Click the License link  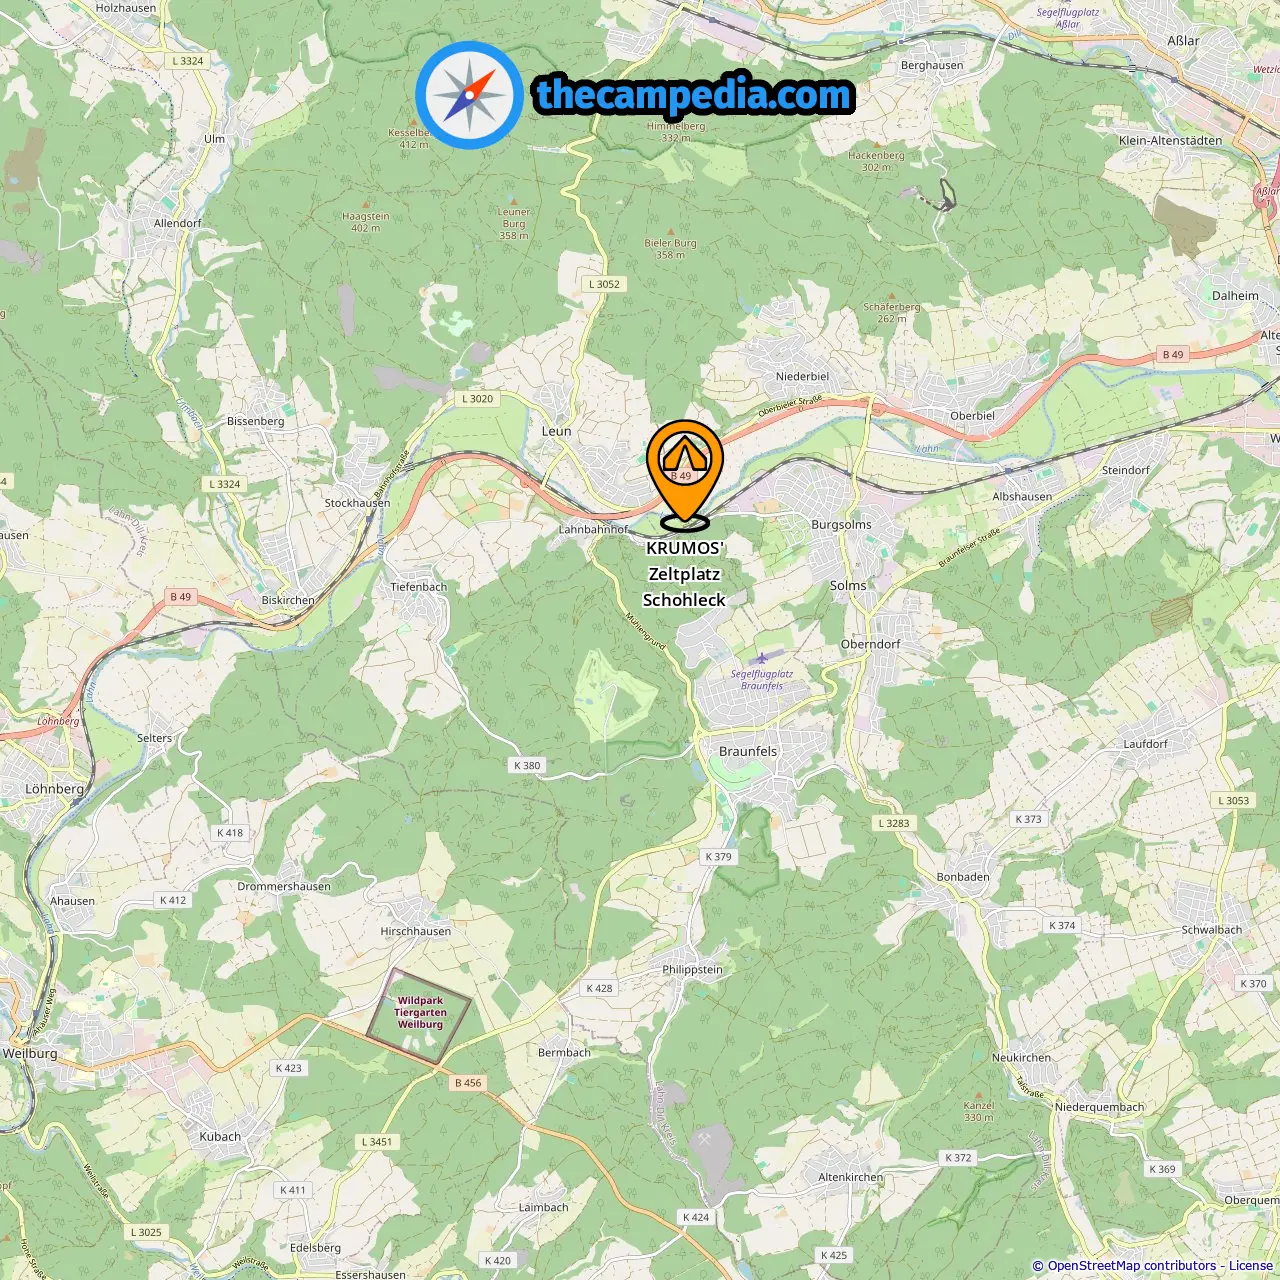[1250, 1266]
